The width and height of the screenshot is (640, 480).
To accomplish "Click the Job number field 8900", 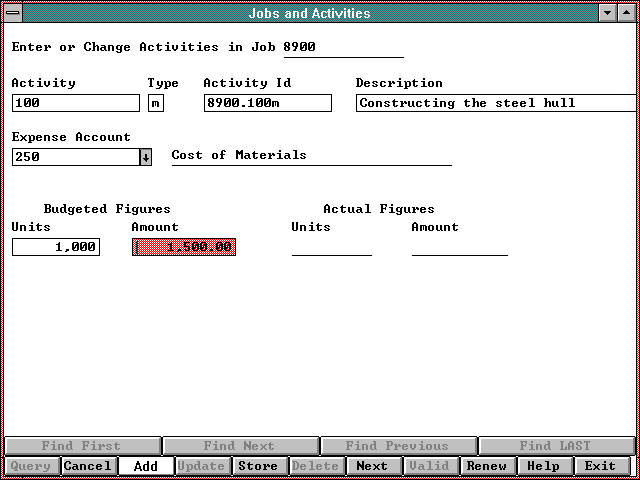I will (x=343, y=48).
